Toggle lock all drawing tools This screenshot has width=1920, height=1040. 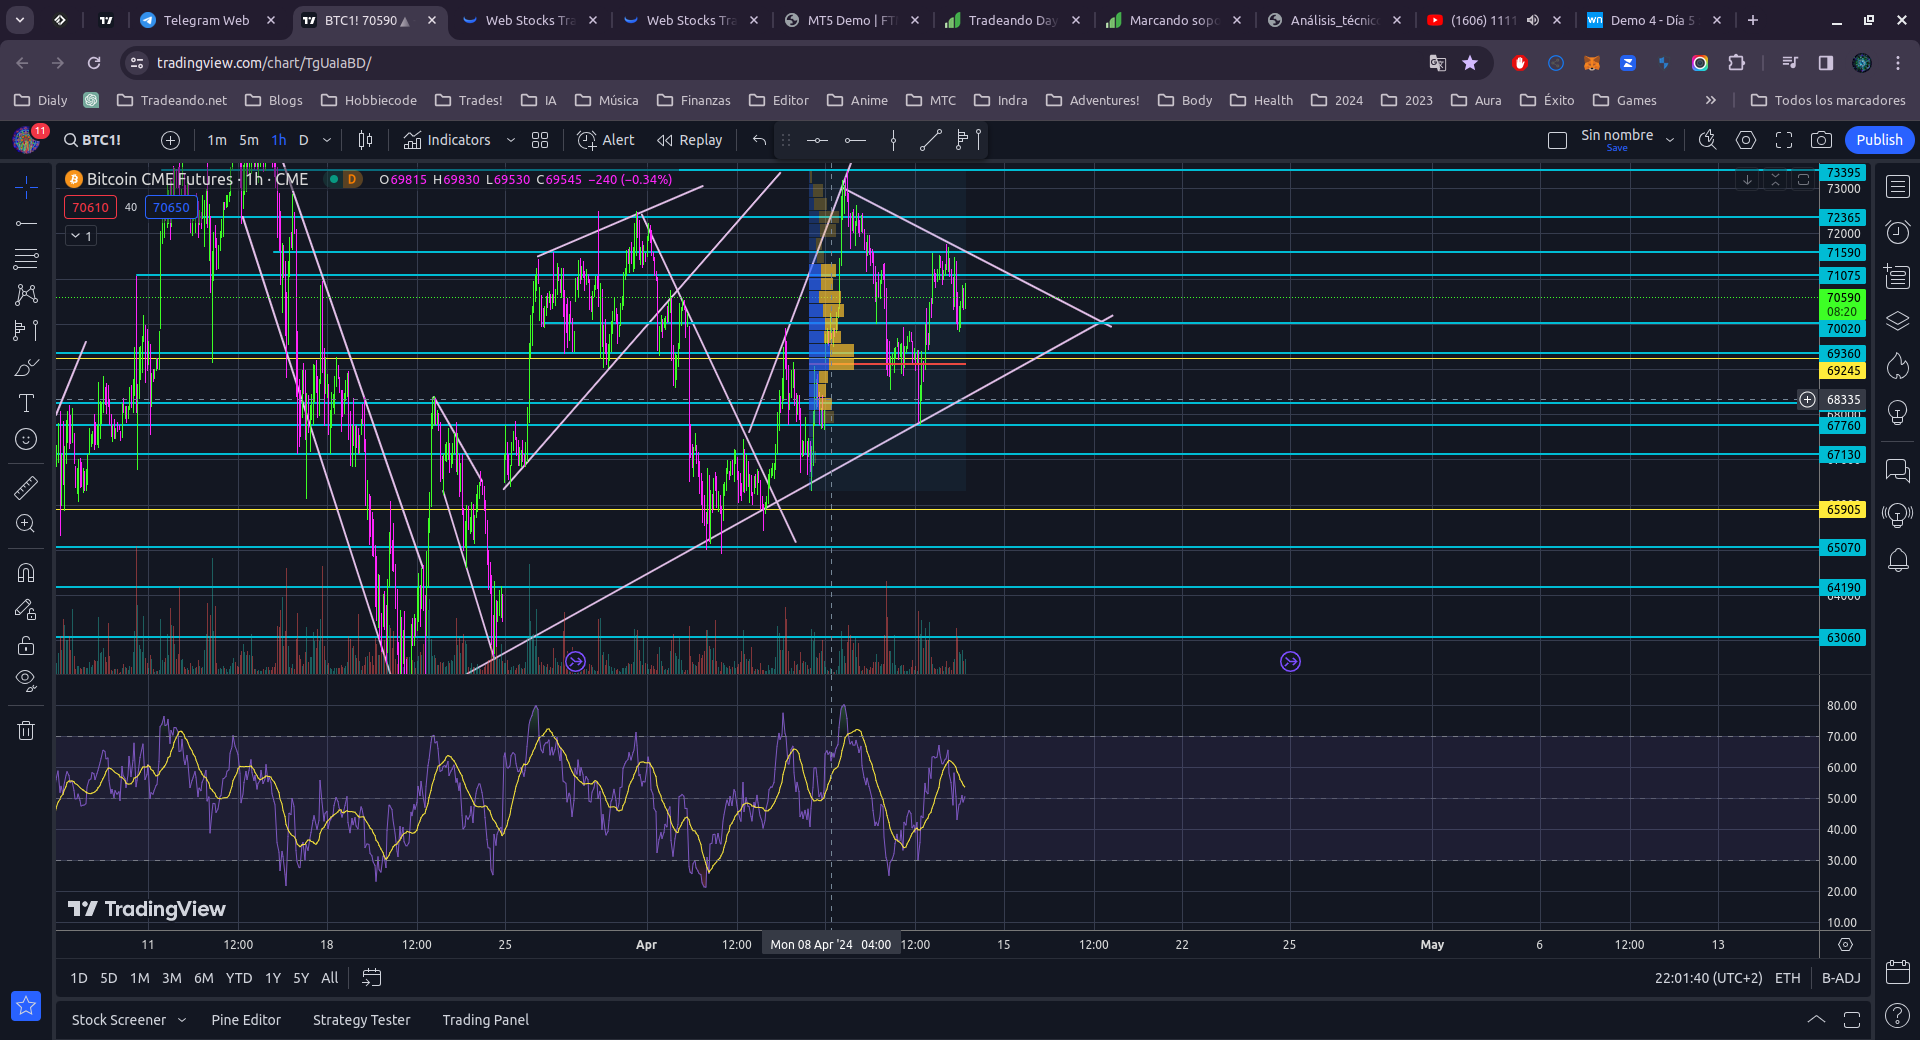(x=26, y=646)
